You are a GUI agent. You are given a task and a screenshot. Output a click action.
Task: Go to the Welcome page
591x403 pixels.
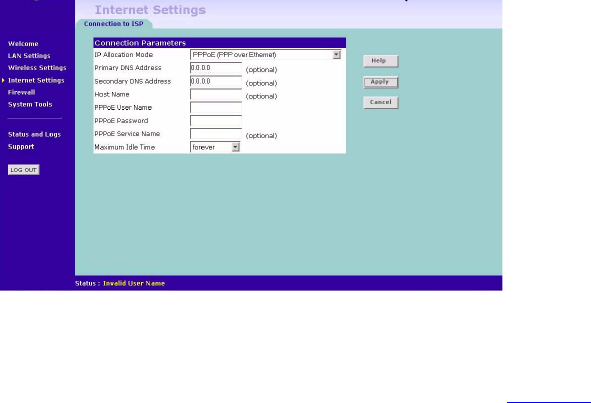(x=23, y=44)
